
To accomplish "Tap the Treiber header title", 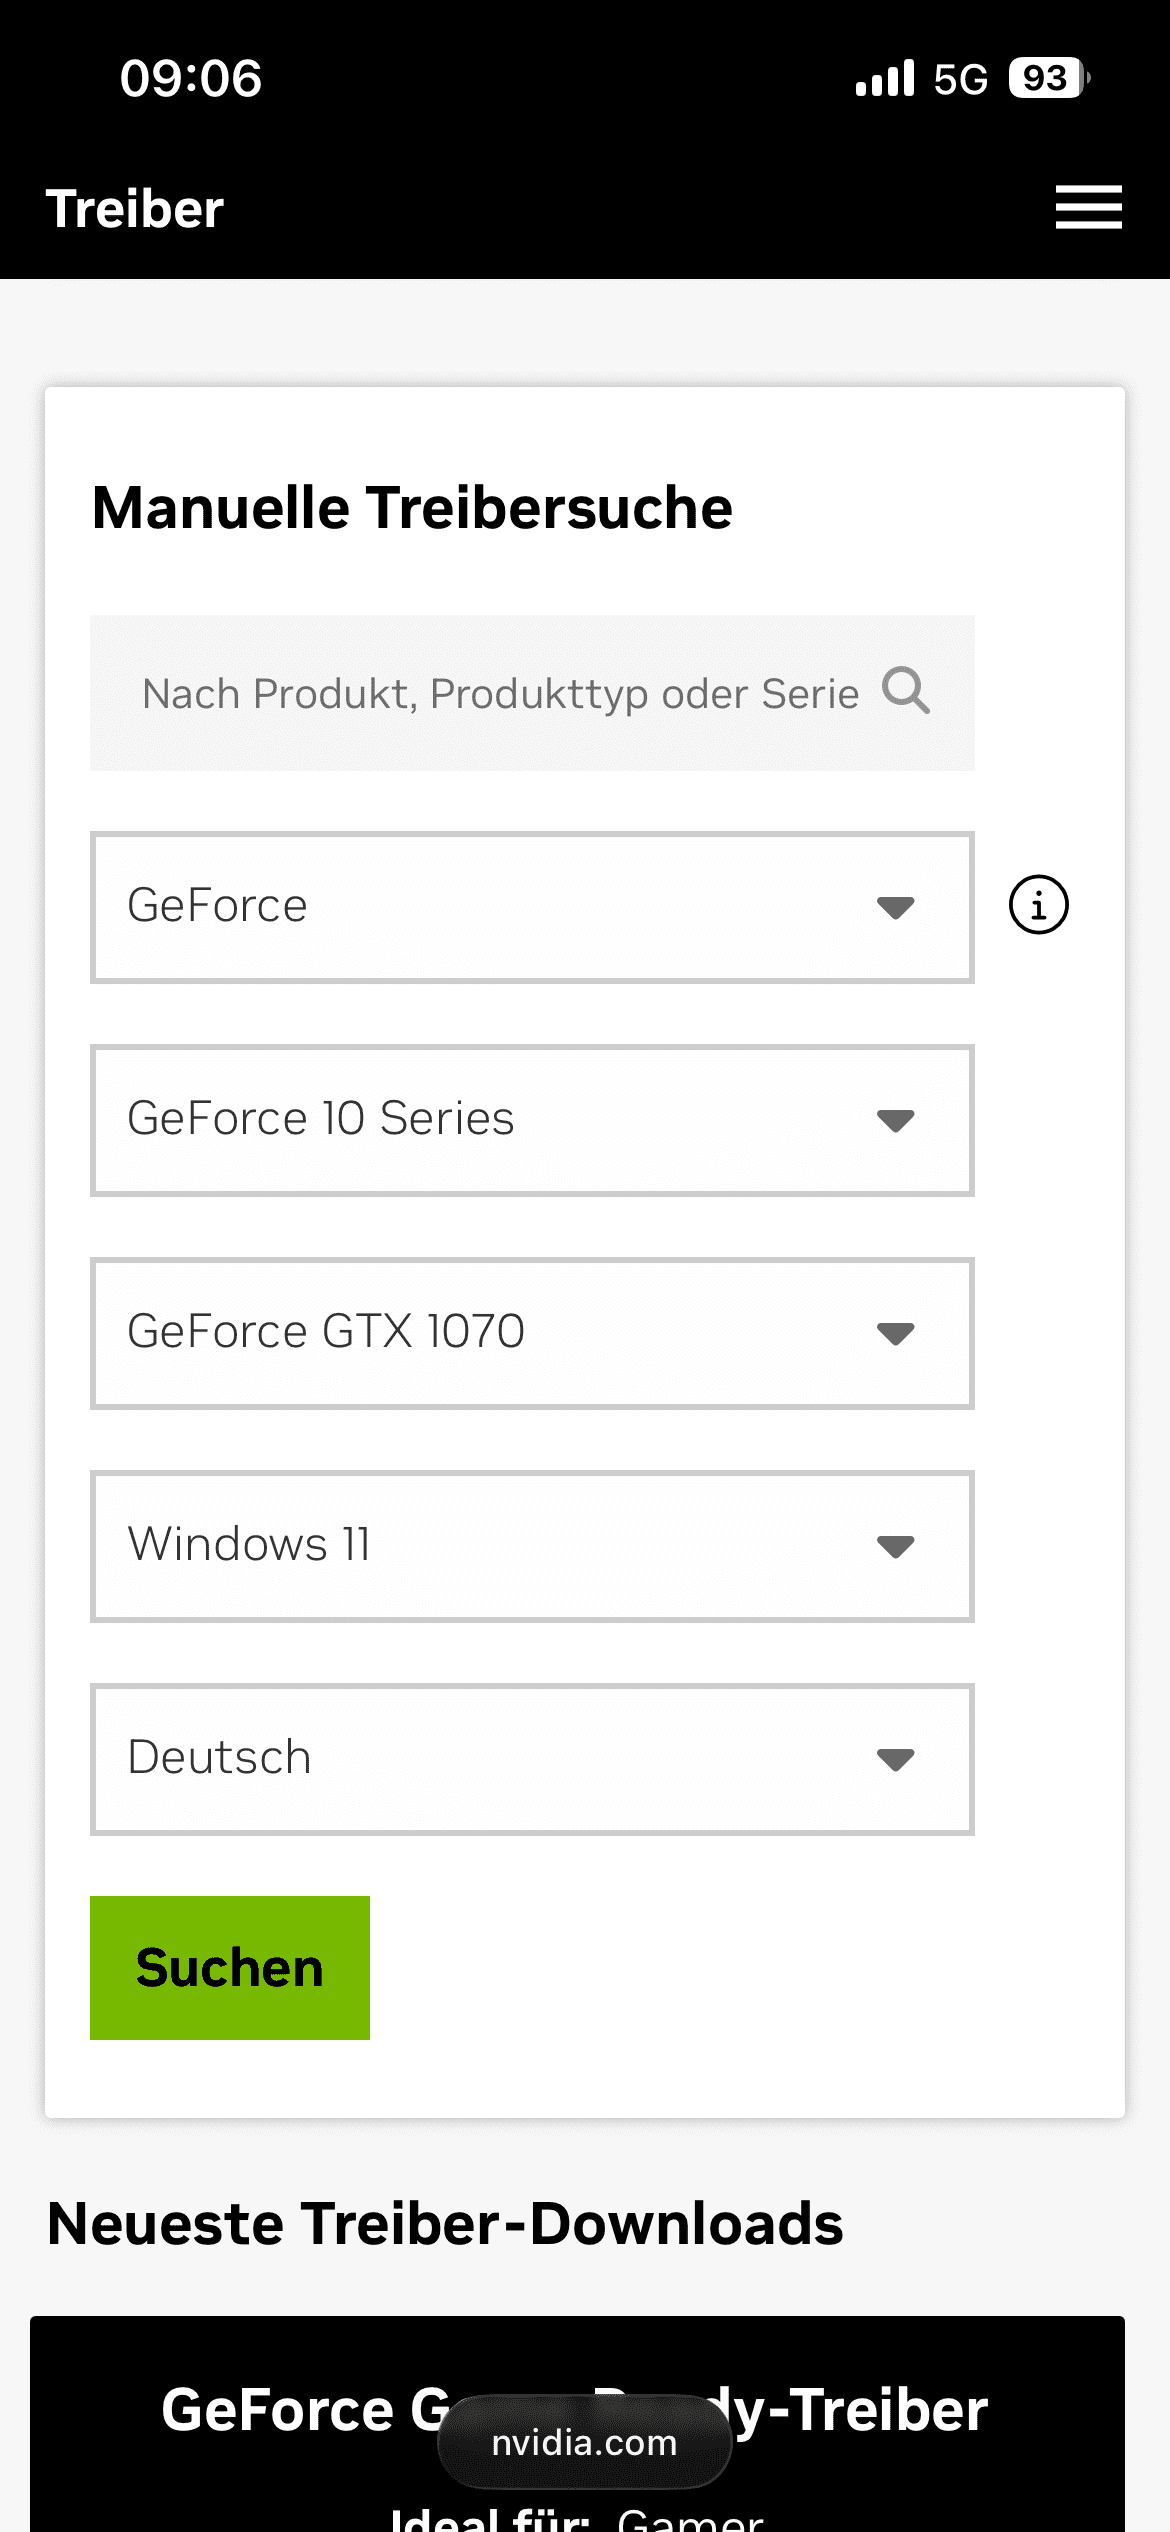I will [135, 209].
